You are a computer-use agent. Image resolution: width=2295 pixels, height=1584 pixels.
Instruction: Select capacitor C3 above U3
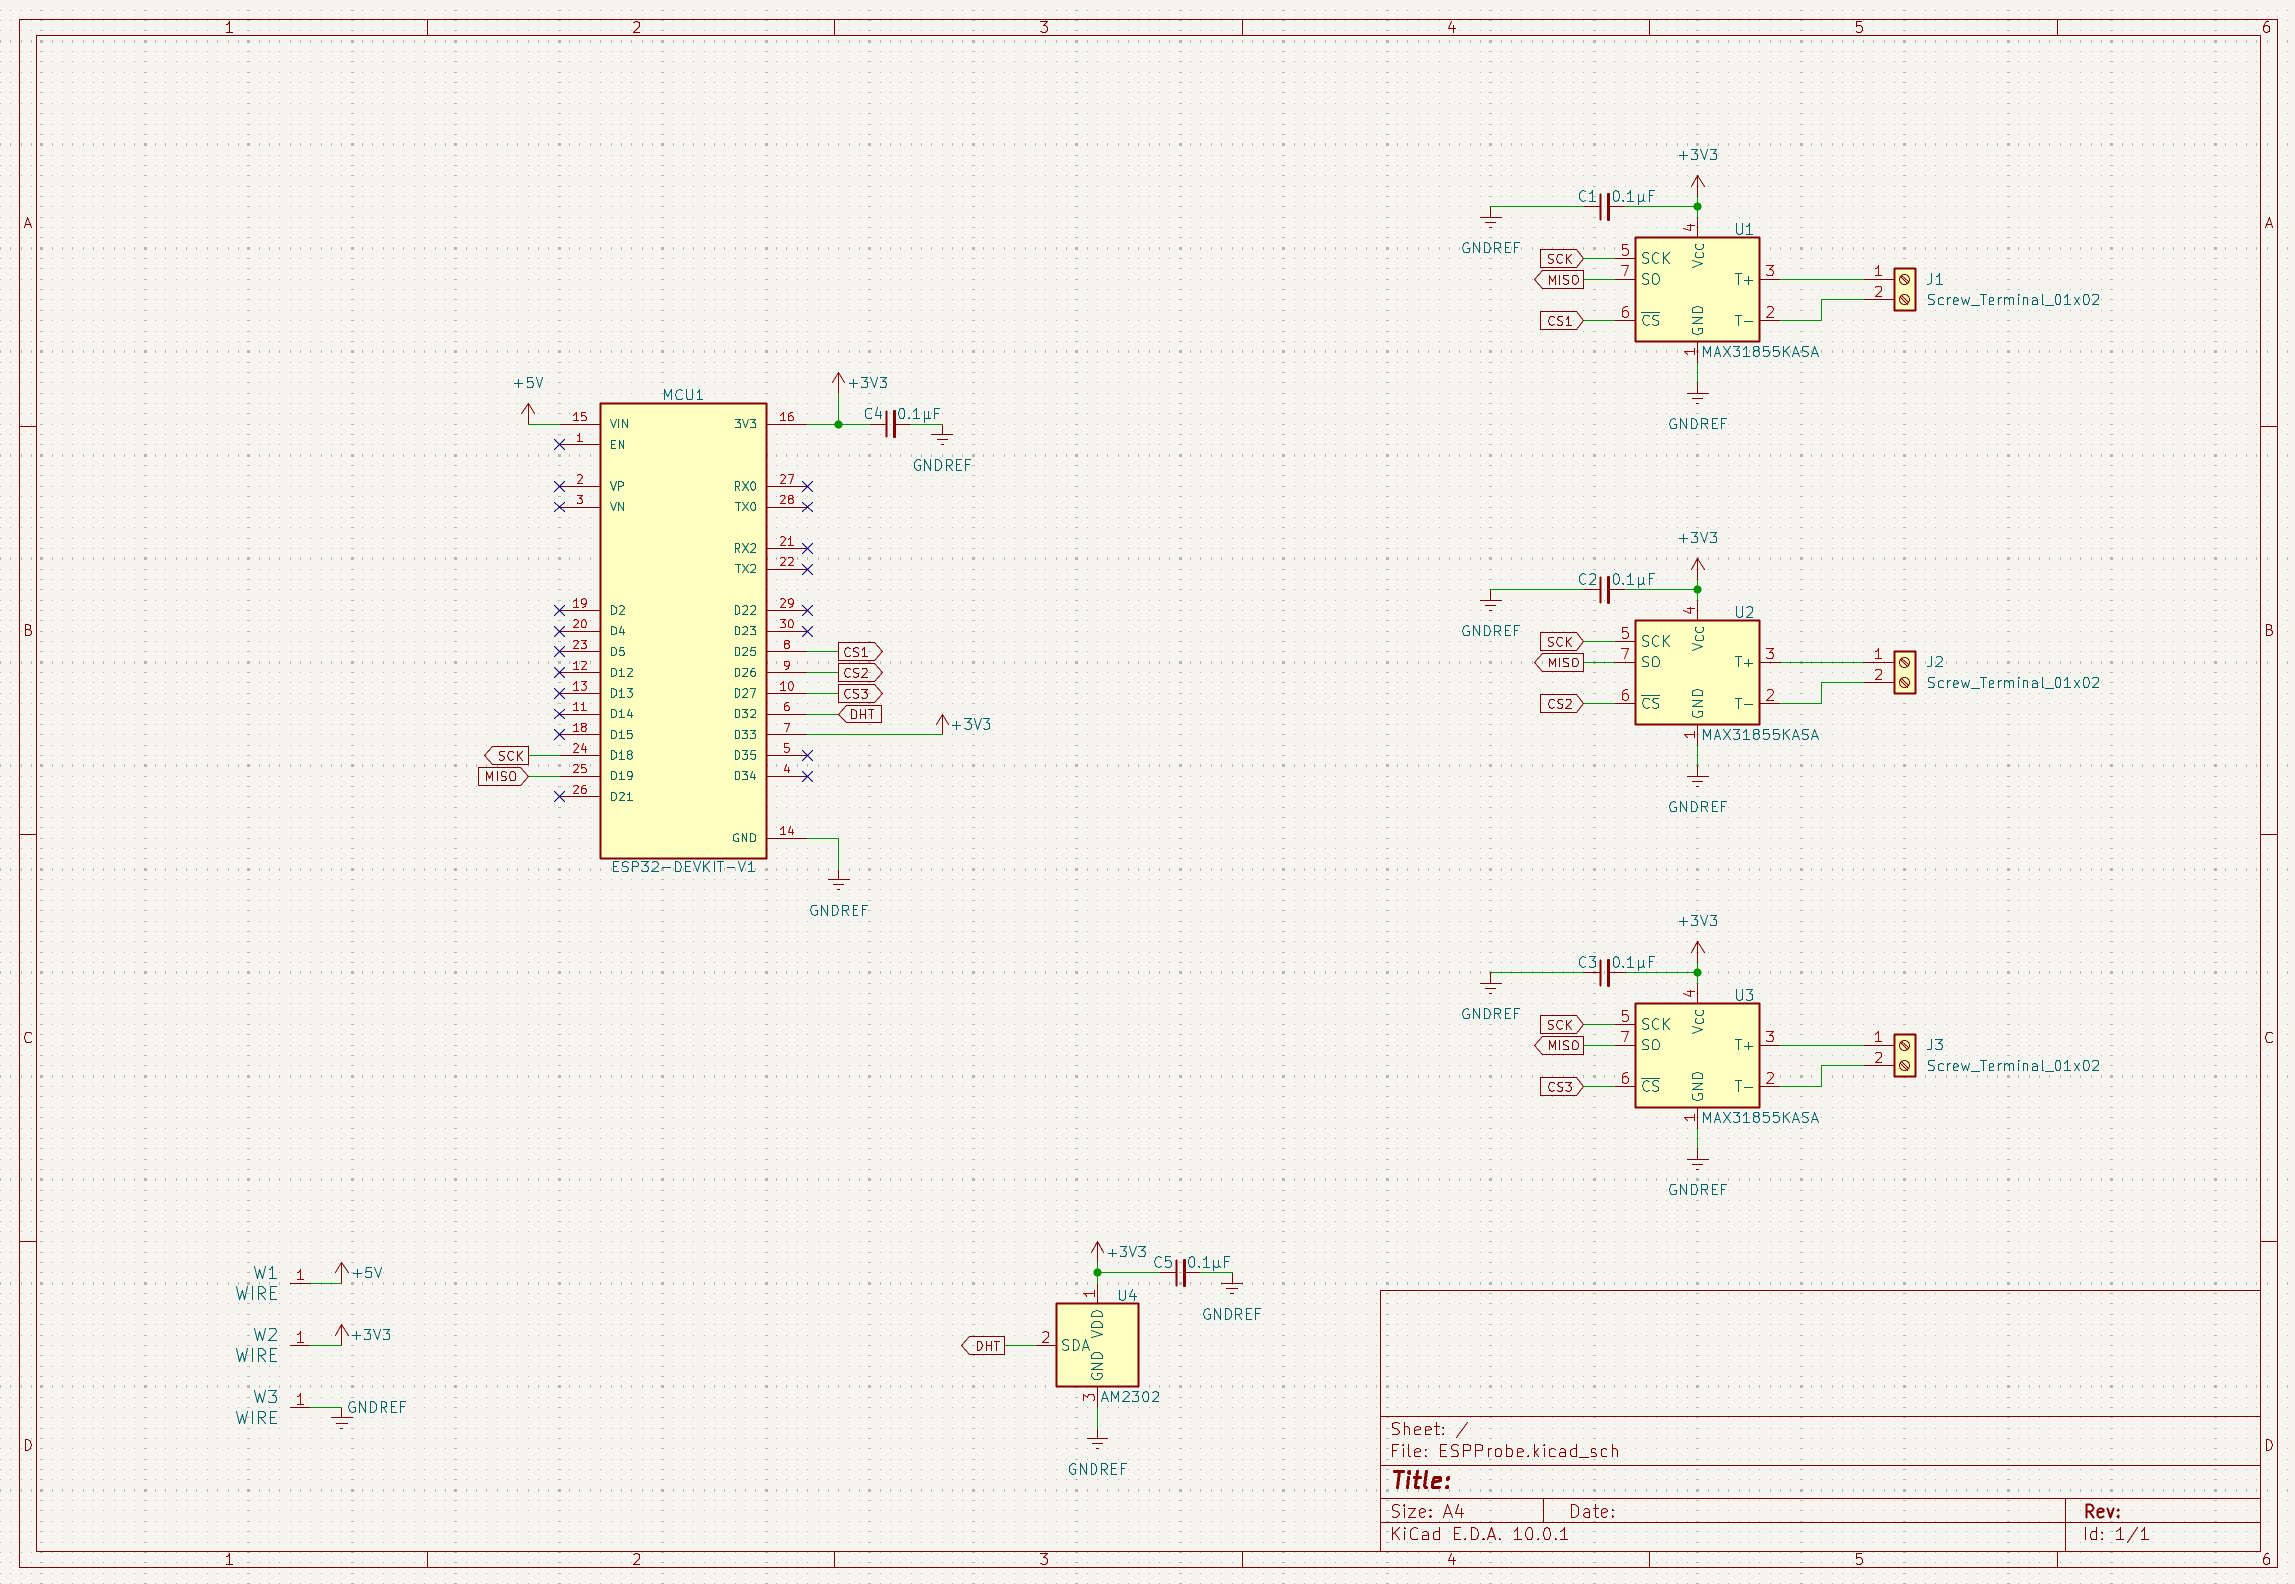[1604, 973]
